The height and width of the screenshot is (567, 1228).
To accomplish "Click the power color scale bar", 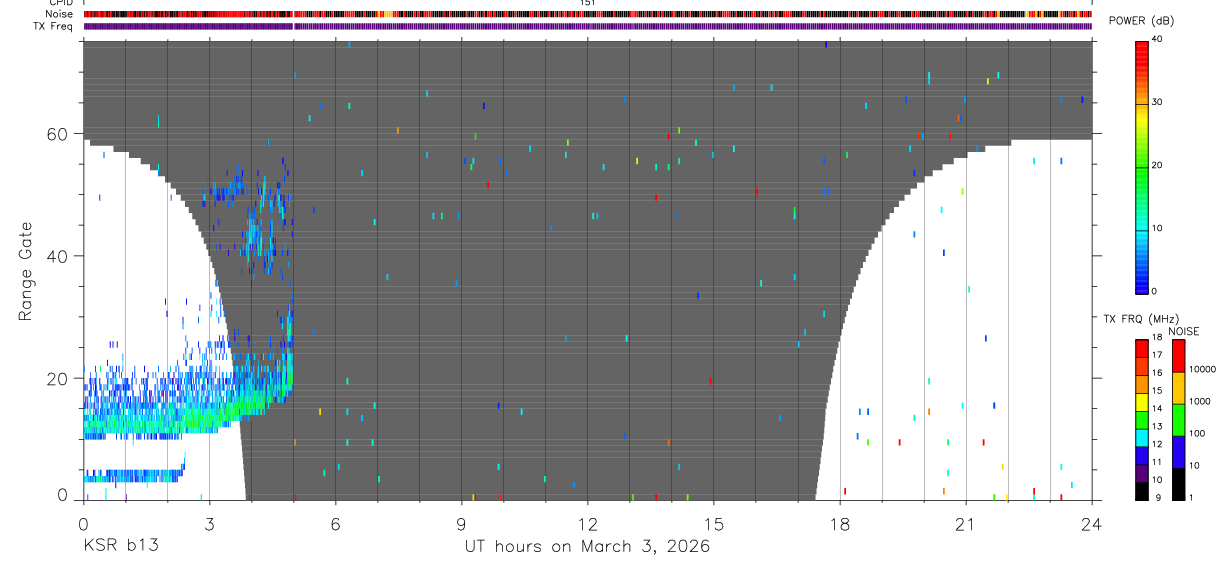I will (1142, 166).
